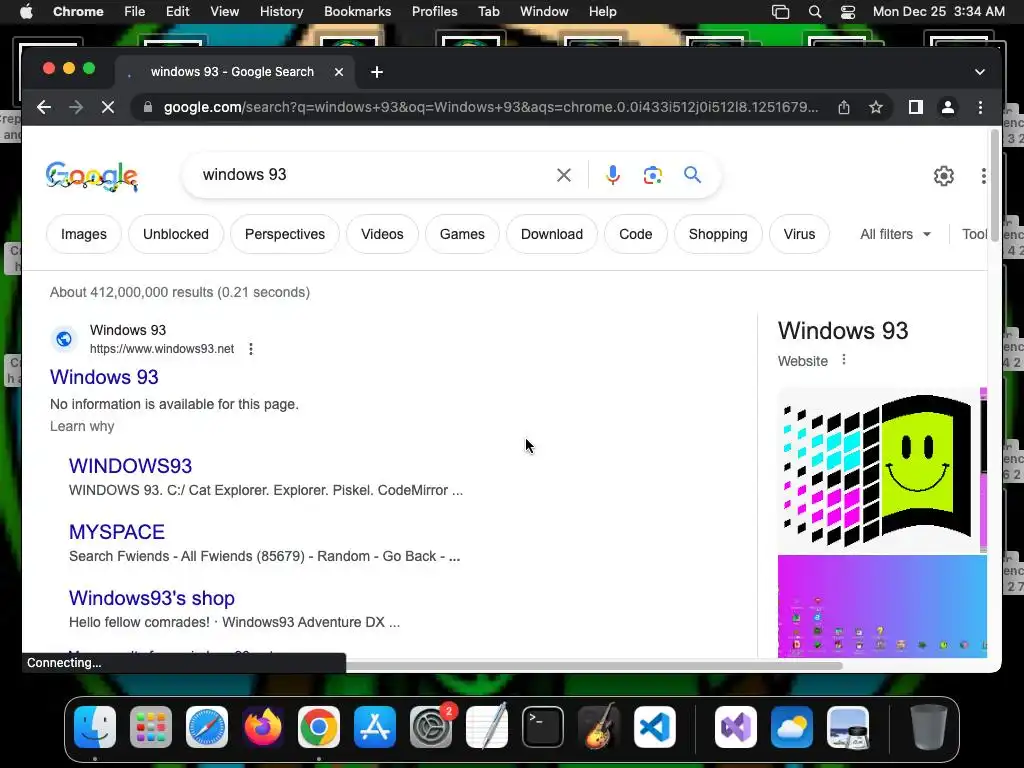
Task: Open the Windows93's shop sitelink
Action: click(x=152, y=598)
